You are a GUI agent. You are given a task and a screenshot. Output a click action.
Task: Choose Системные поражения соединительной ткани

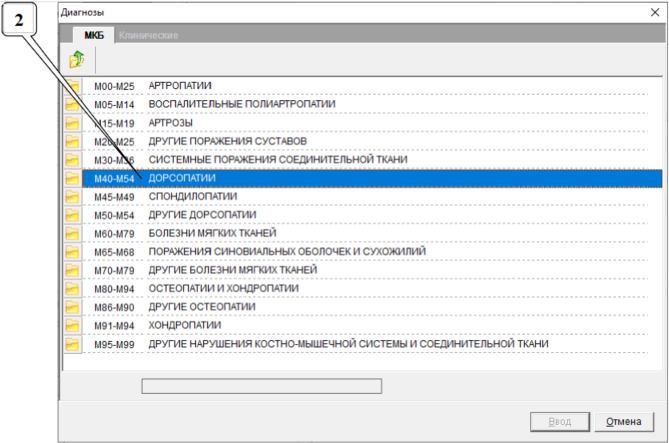point(276,159)
